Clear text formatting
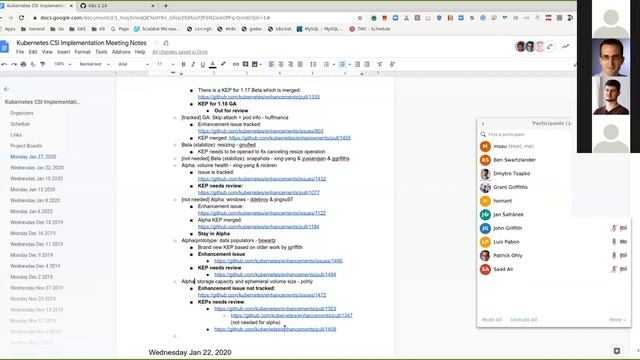This screenshot has height=360, width=640. [x=380, y=64]
